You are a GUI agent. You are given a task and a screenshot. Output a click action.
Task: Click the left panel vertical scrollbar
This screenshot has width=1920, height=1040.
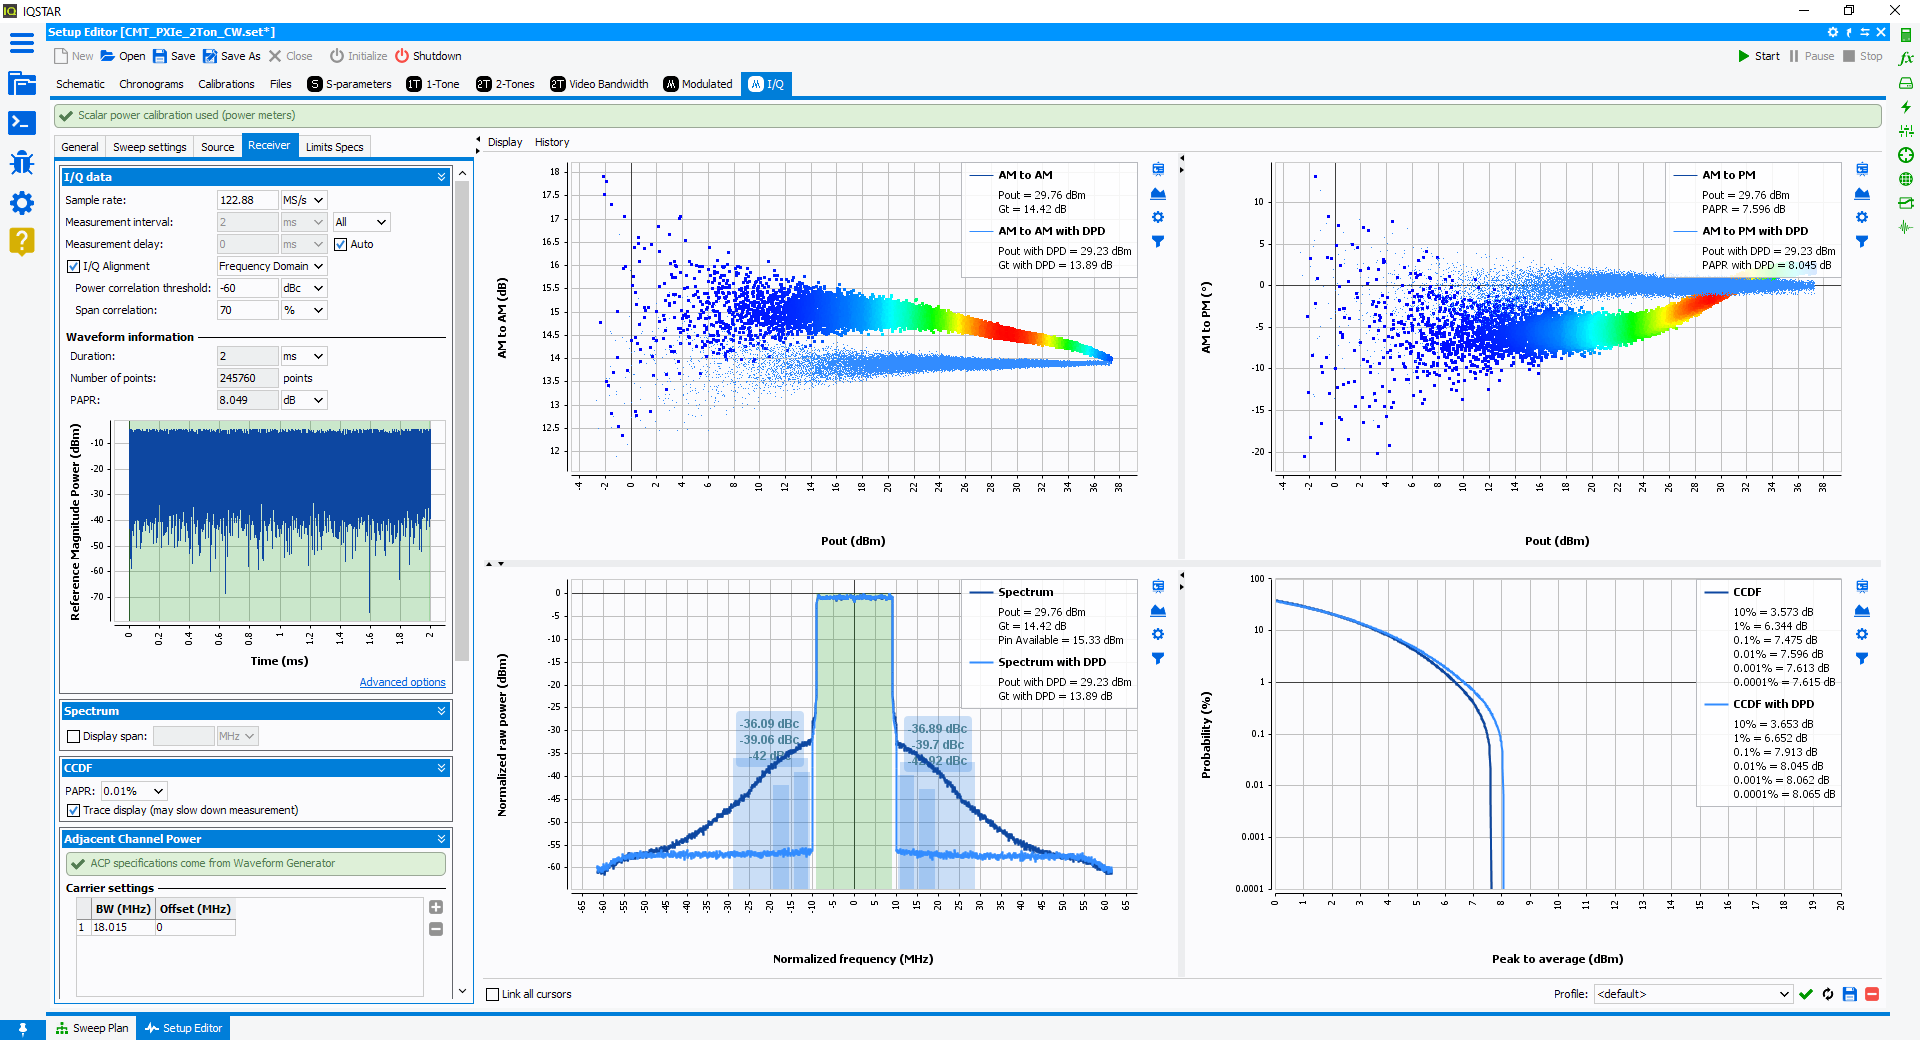(x=461, y=420)
